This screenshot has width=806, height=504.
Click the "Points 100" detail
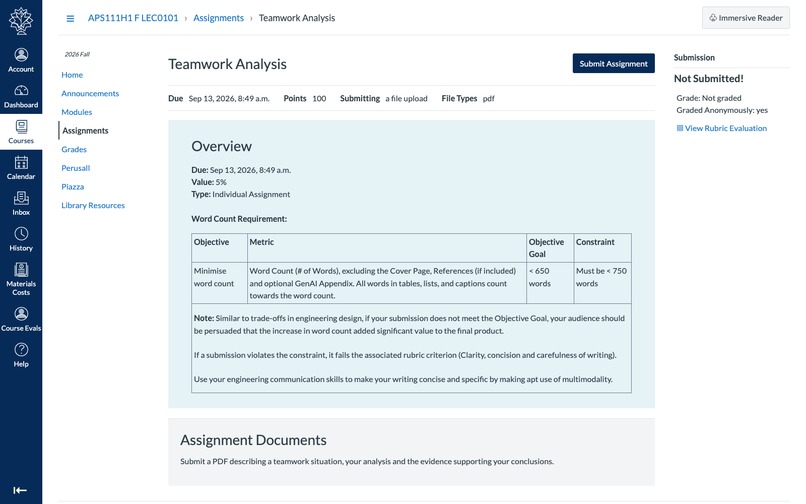[x=305, y=98]
